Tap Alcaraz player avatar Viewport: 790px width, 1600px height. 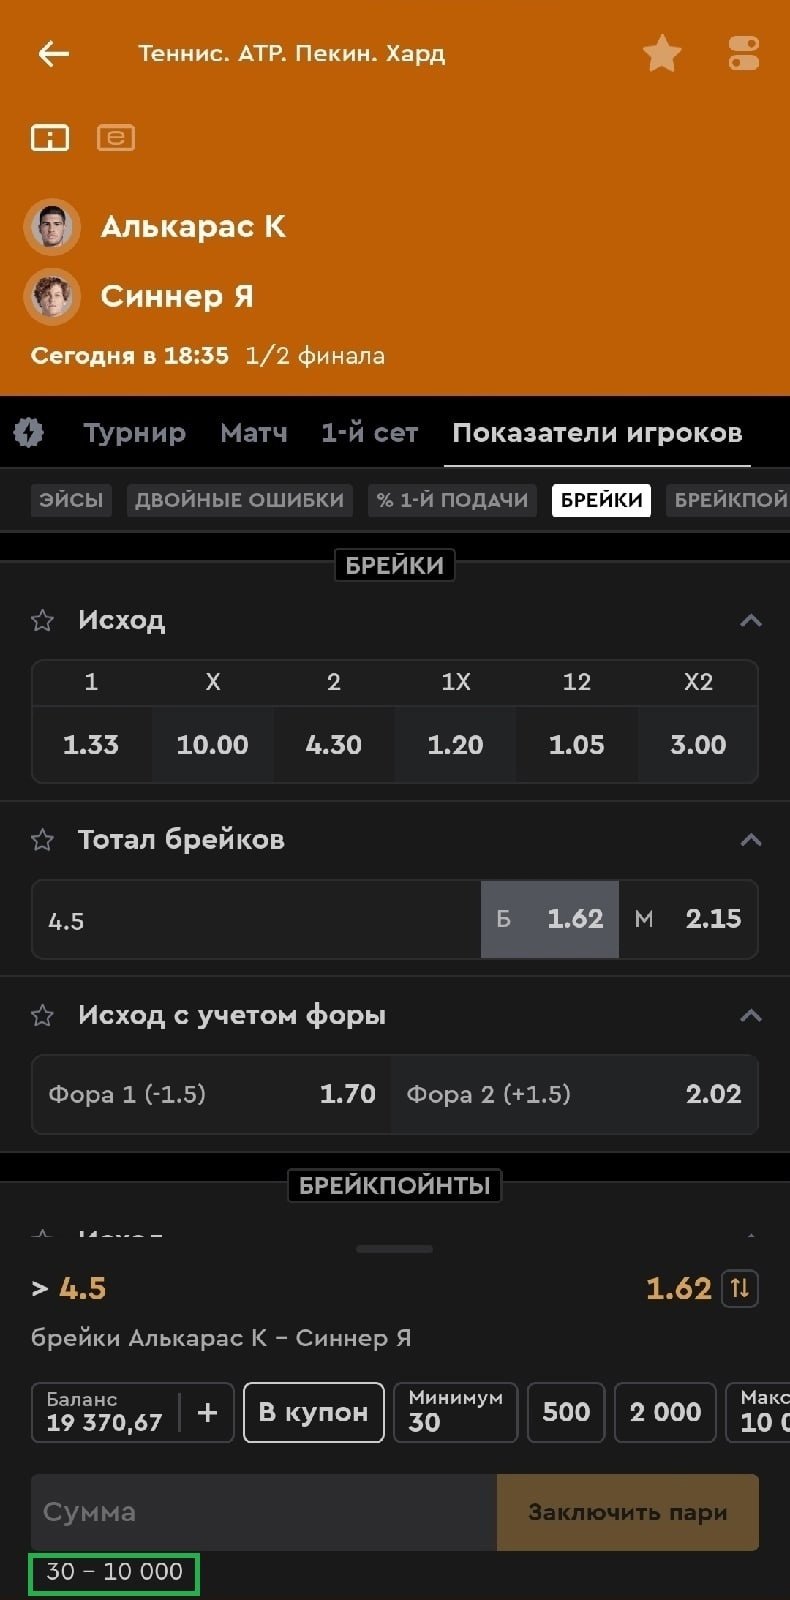pyautogui.click(x=52, y=227)
